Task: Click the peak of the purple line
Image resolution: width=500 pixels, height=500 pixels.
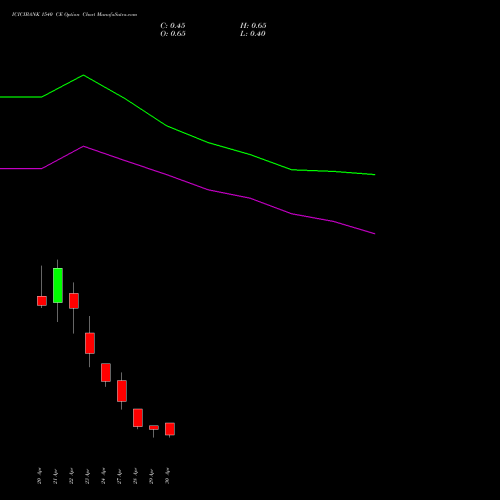Action: point(84,146)
